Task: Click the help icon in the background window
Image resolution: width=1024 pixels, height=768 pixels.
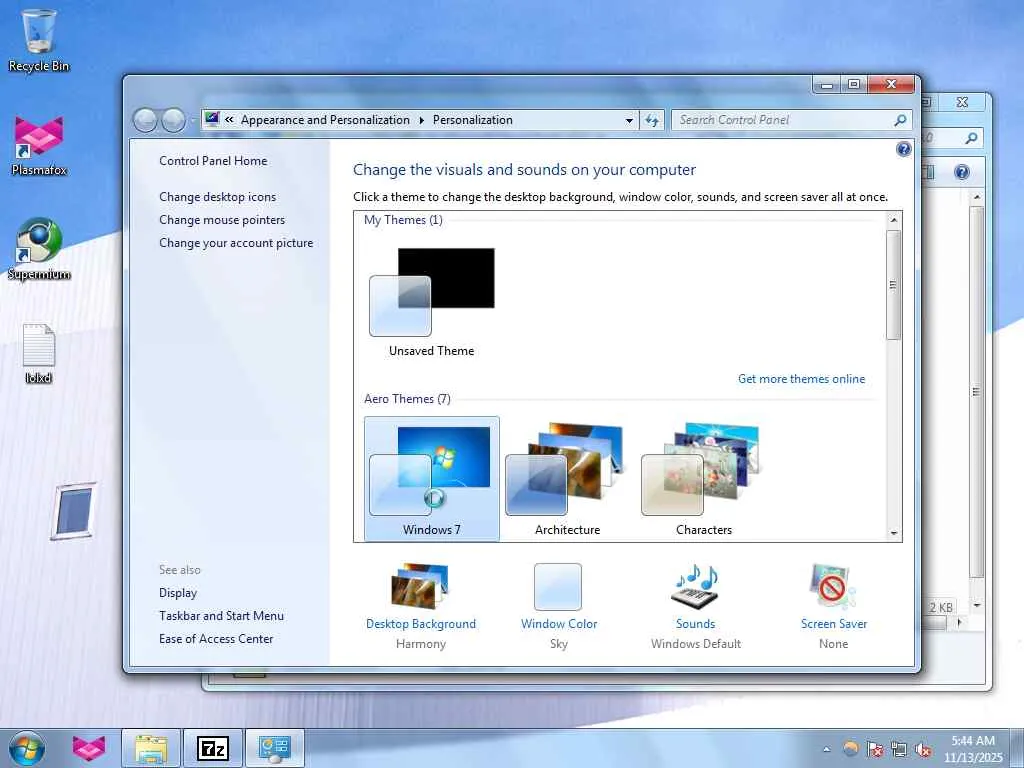Action: coord(962,172)
